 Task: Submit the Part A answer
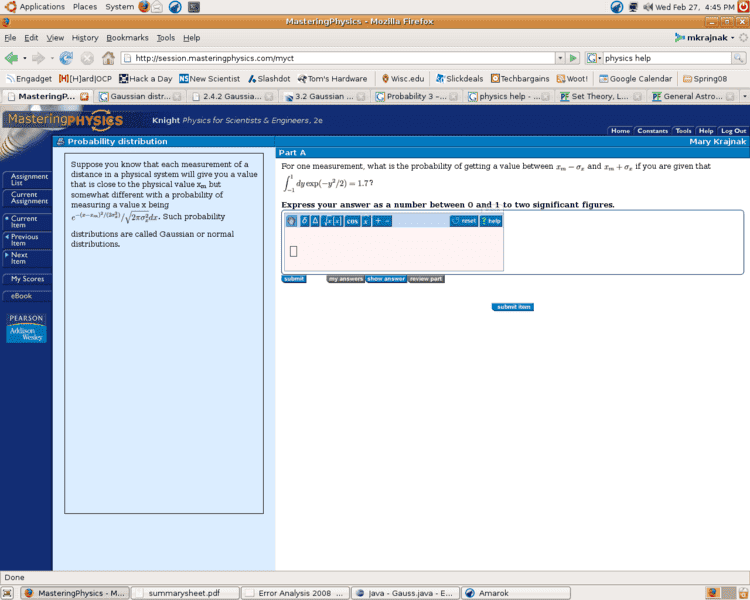[x=294, y=279]
